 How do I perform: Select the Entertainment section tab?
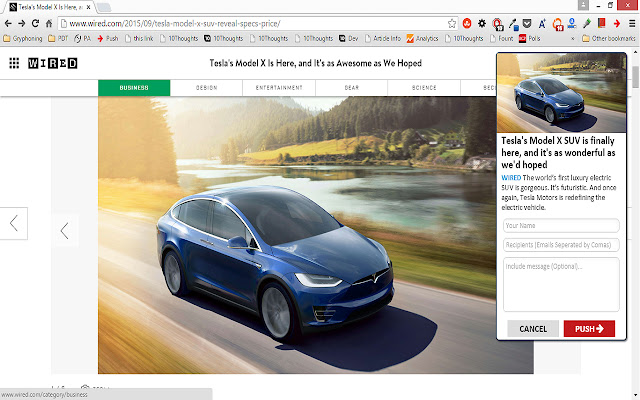(x=279, y=88)
